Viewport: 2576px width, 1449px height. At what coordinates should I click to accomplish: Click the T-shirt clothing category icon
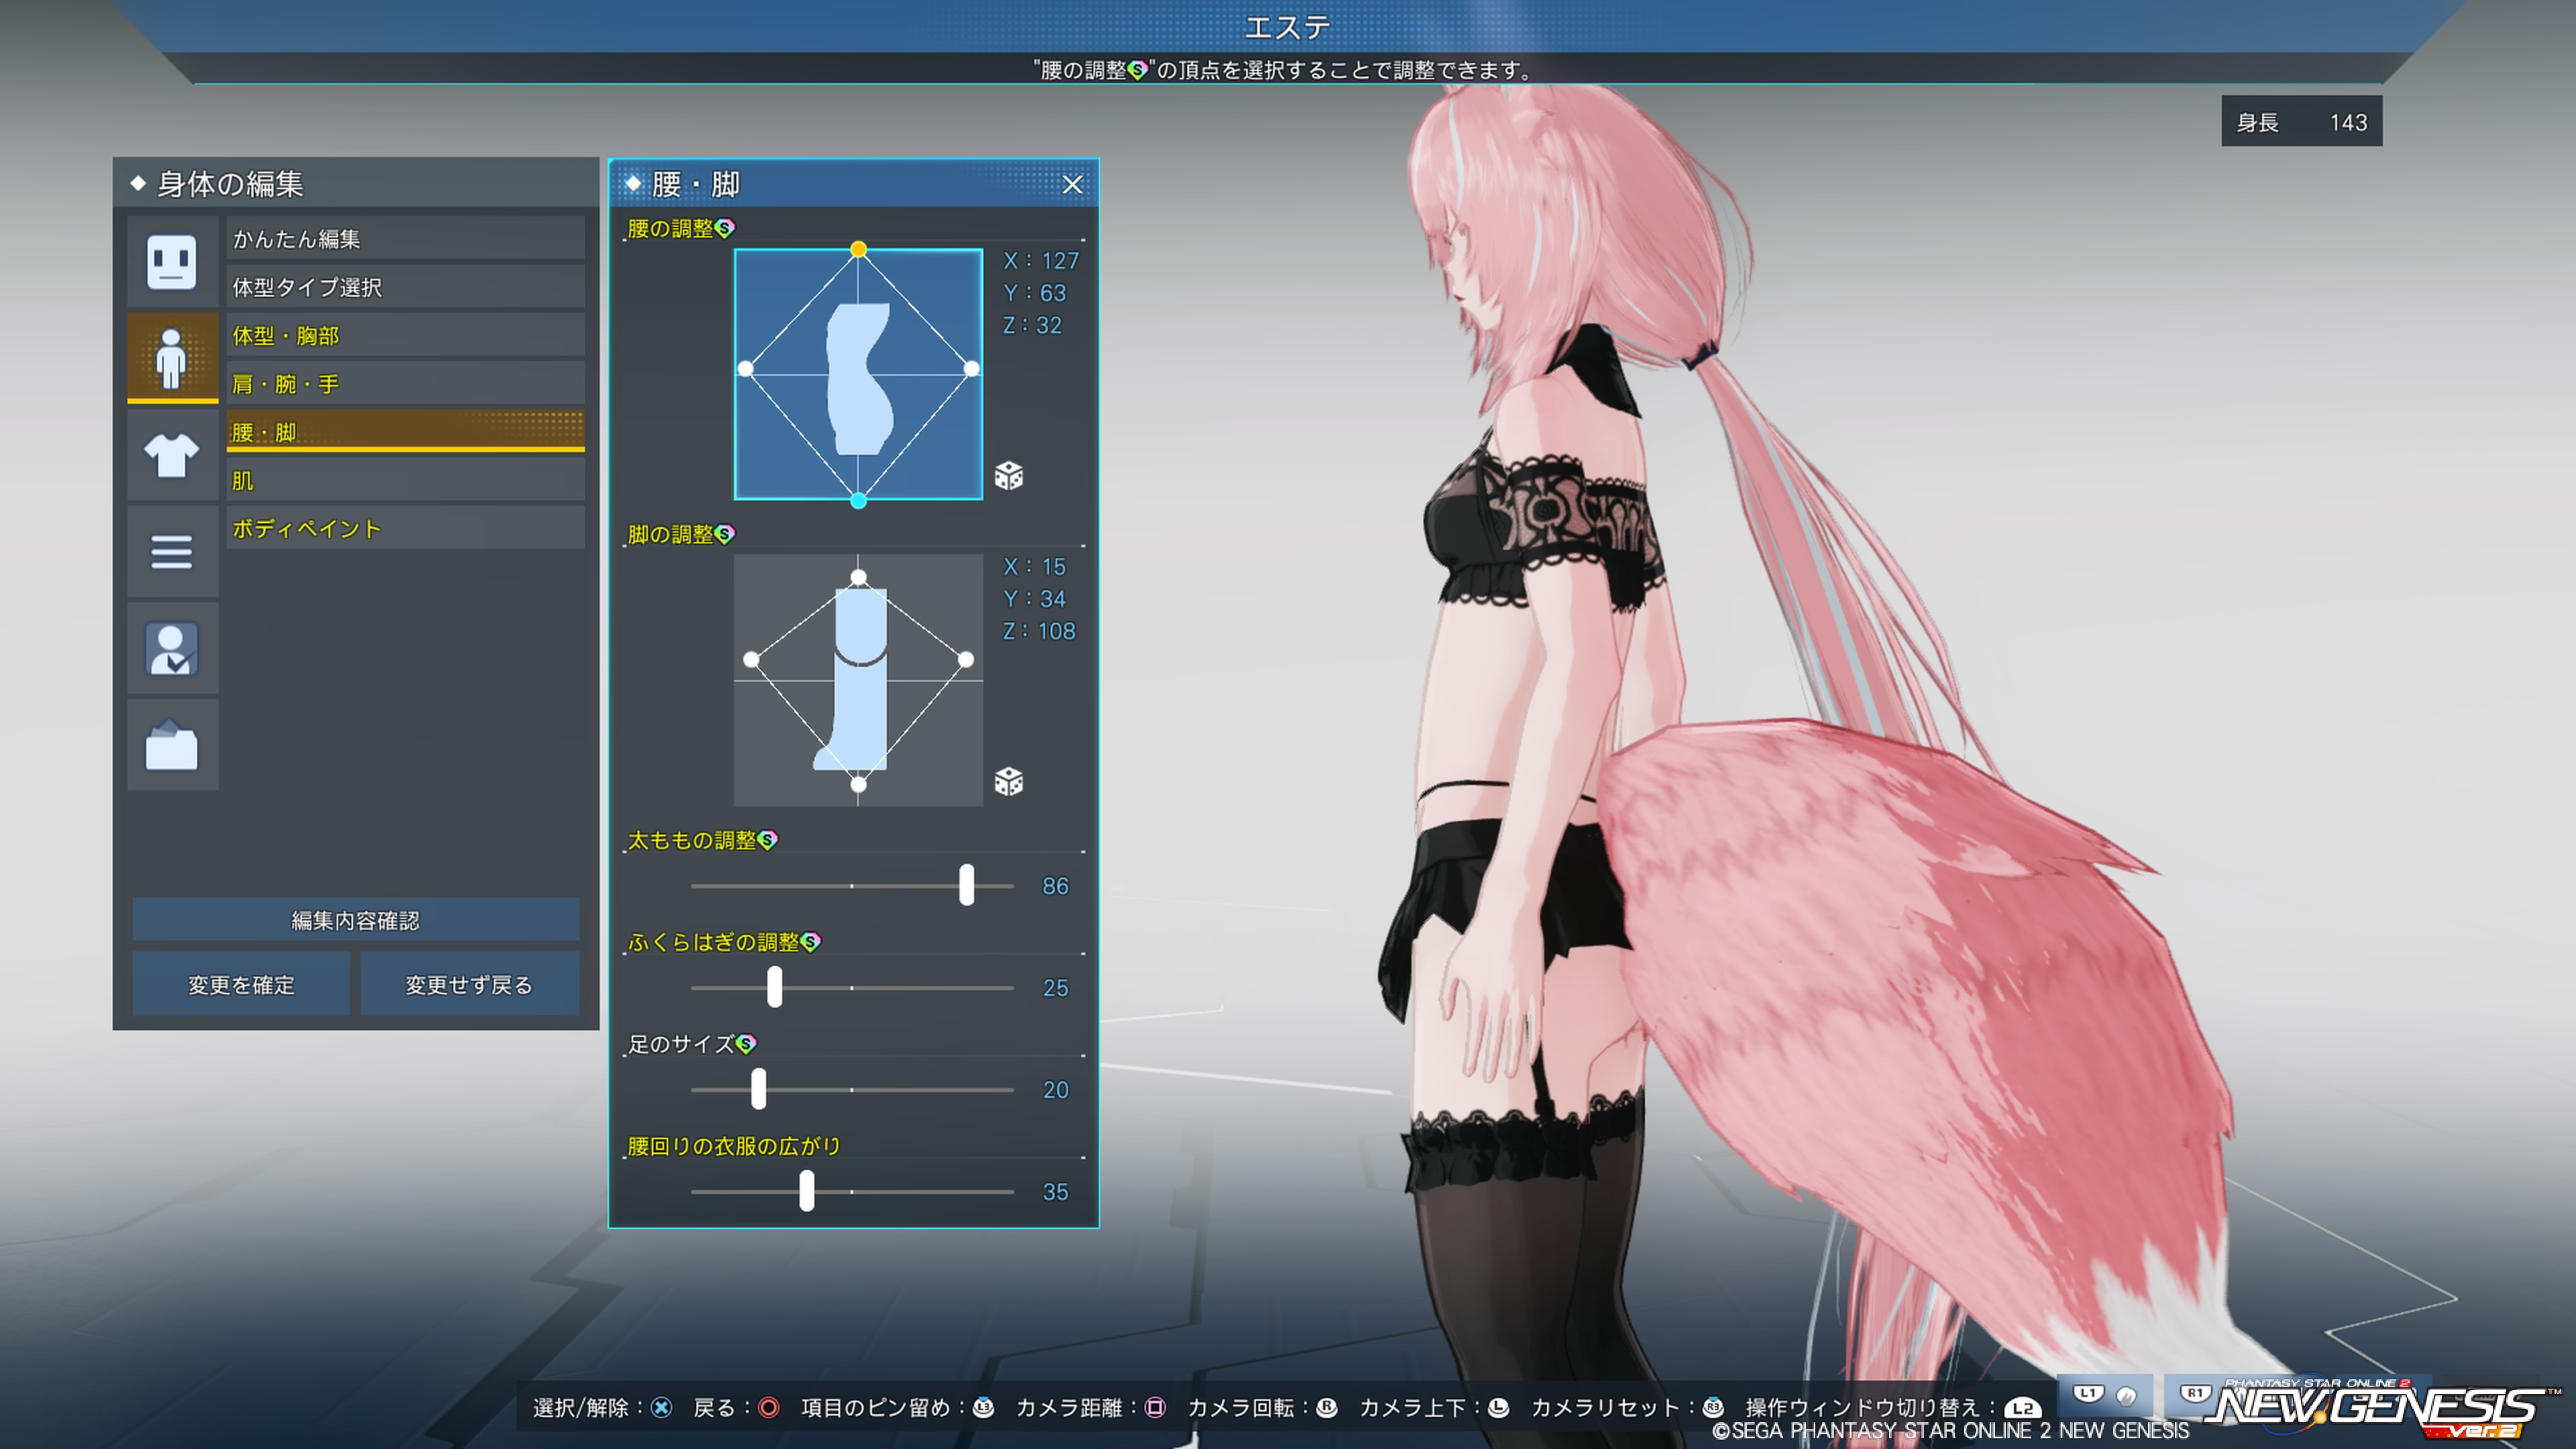point(171,455)
